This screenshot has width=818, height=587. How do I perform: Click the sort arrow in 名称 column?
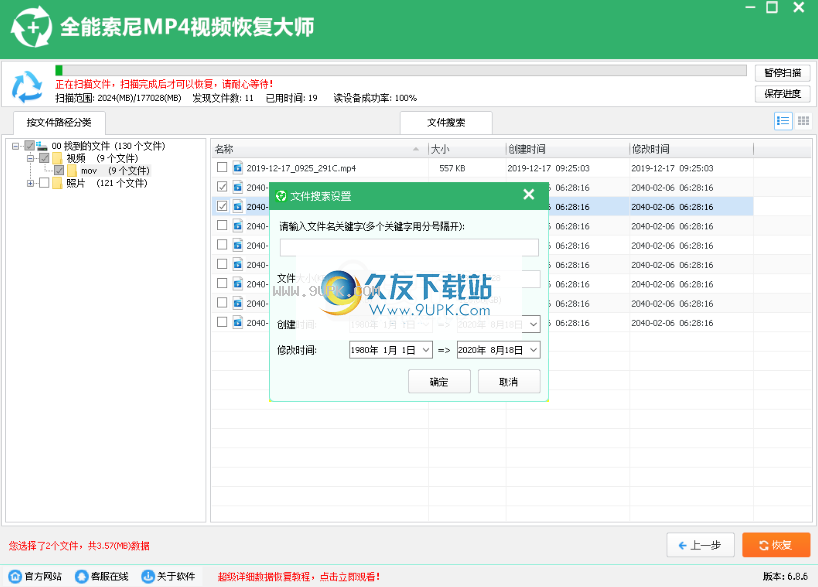[416, 149]
